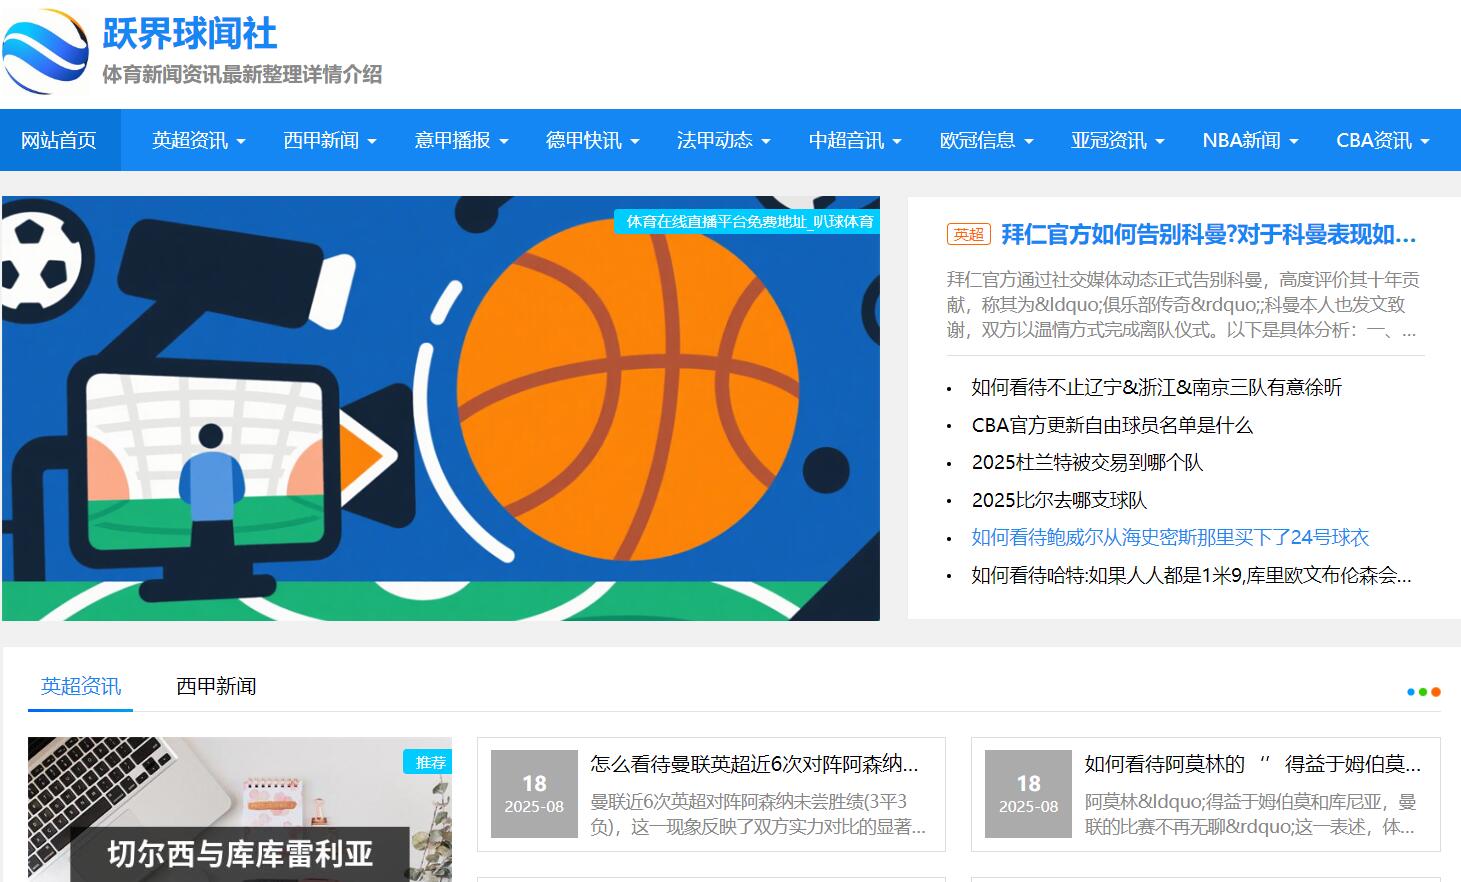Image resolution: width=1461 pixels, height=882 pixels.
Task: Open the 2025杜兰特被交易到哪个队 link
Action: pyautogui.click(x=1086, y=462)
